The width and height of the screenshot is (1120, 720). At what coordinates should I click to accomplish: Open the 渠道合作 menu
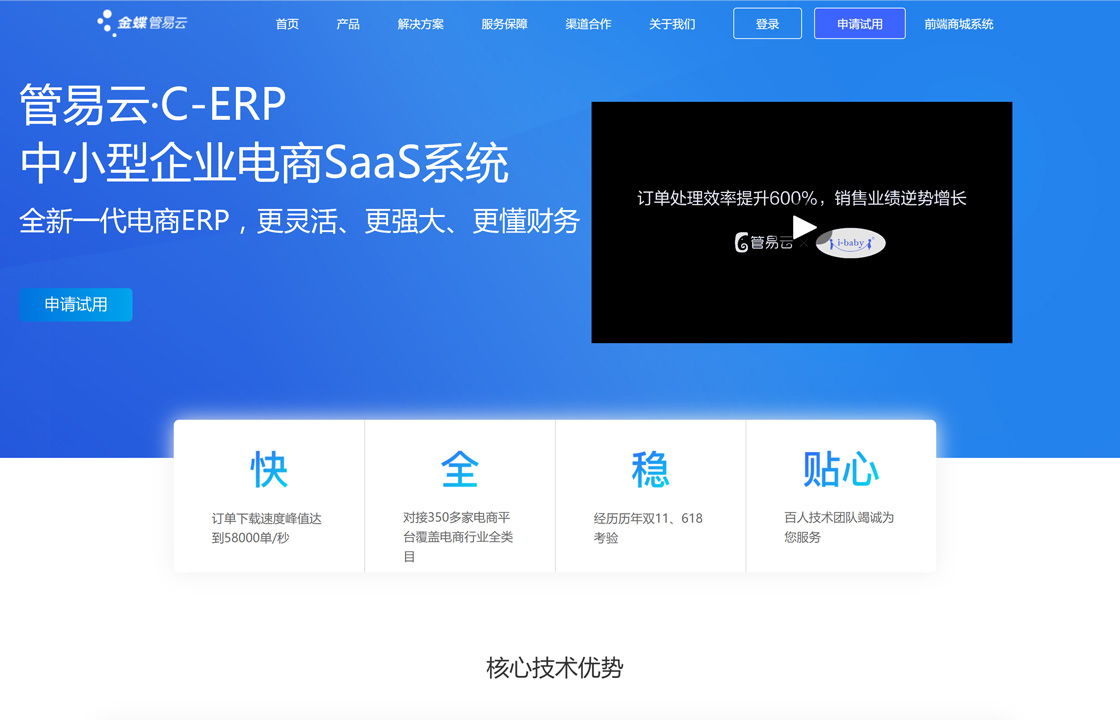click(589, 24)
